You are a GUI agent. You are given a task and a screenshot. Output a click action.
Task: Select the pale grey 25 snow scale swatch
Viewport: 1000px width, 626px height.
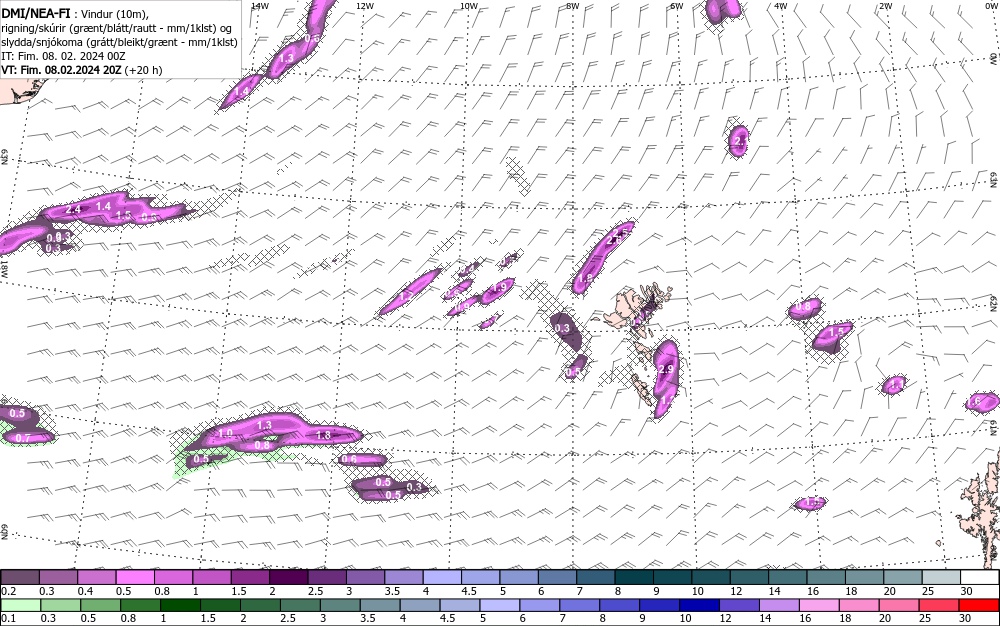942,578
